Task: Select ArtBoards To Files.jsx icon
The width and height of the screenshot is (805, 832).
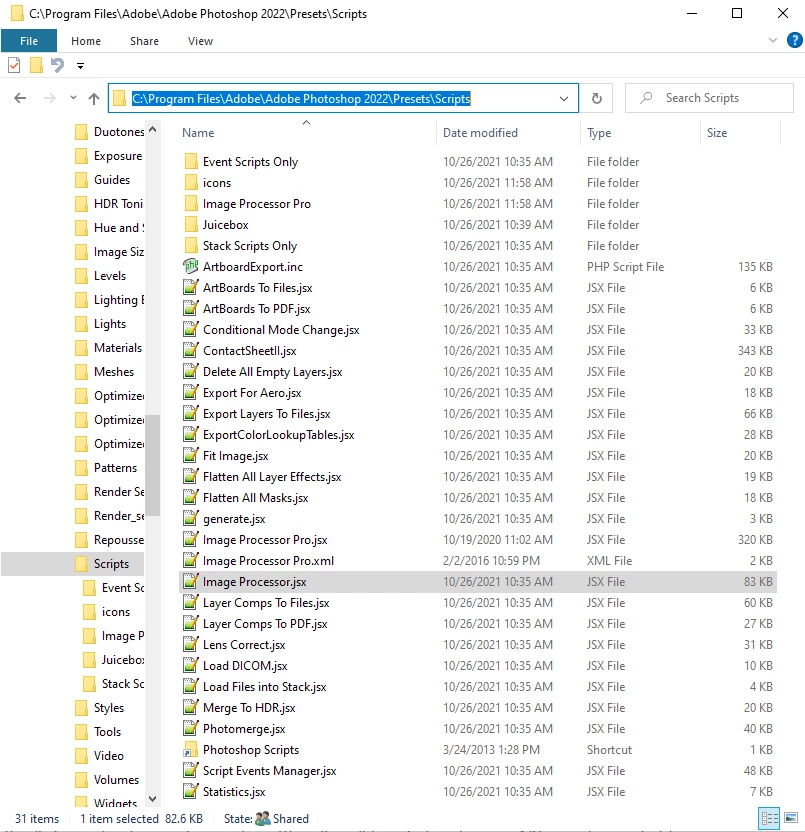Action: [191, 288]
